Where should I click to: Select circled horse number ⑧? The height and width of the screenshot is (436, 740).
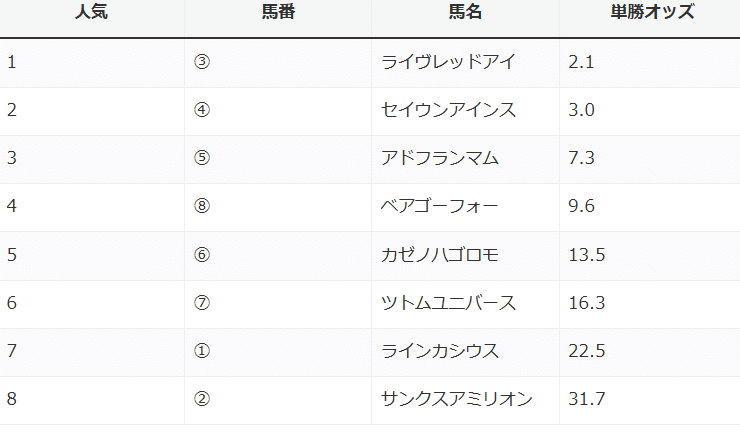pos(201,206)
